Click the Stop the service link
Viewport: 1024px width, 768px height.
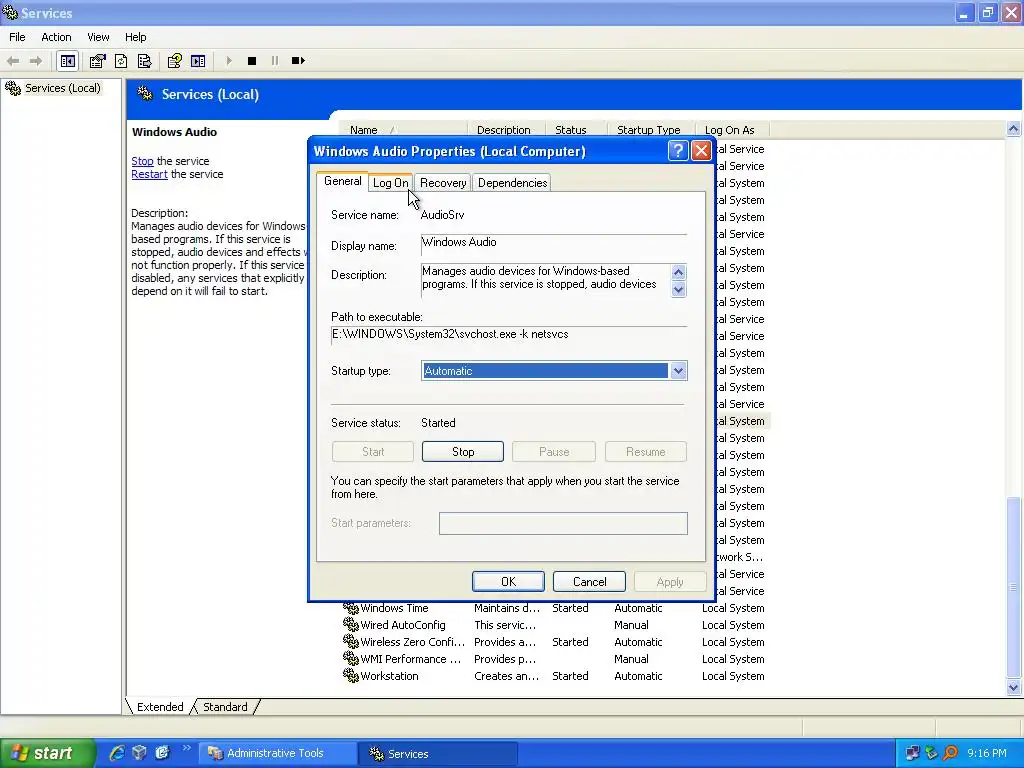(142, 161)
